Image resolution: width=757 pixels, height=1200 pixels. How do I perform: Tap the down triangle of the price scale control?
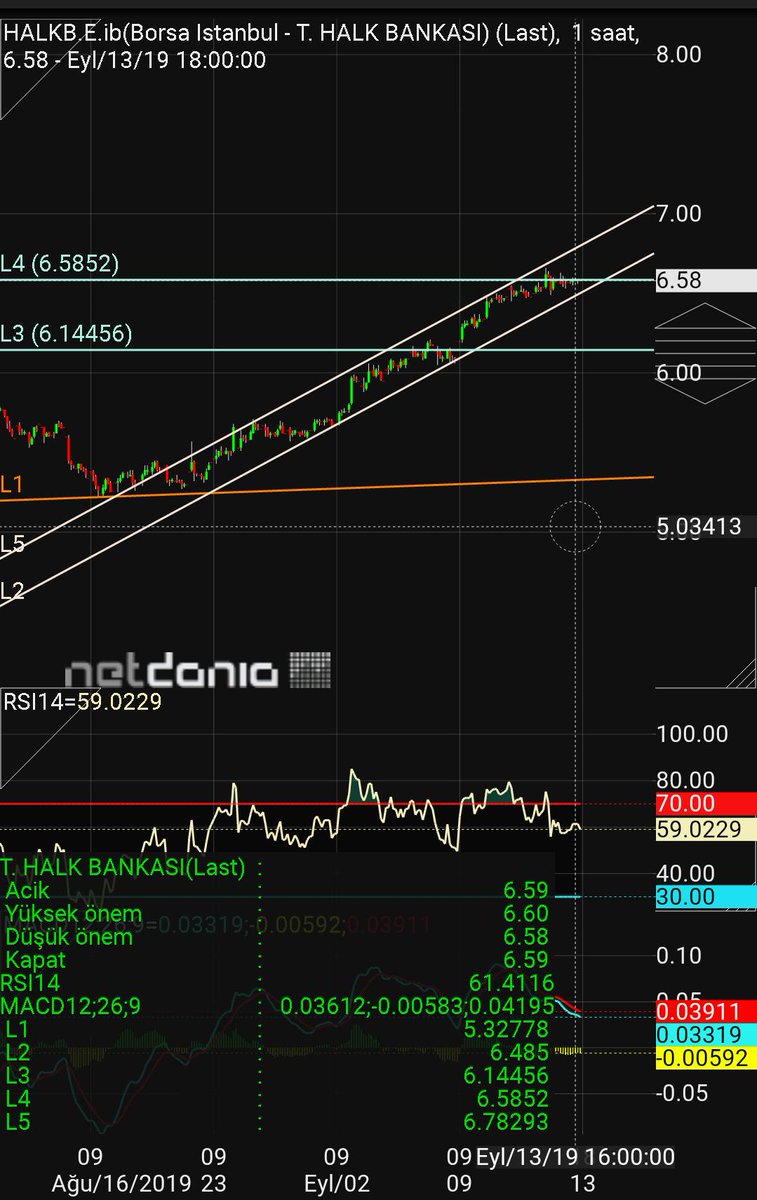point(705,391)
